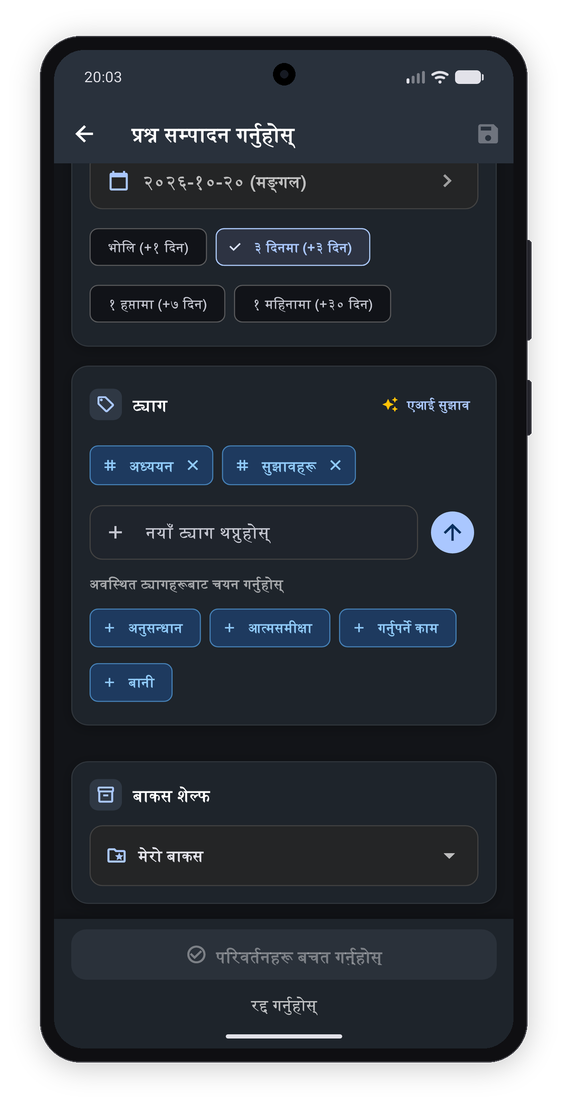Select the १ हप्तामा (+७ दिन) chip
The height and width of the screenshot is (1107, 568).
pyautogui.click(x=157, y=304)
